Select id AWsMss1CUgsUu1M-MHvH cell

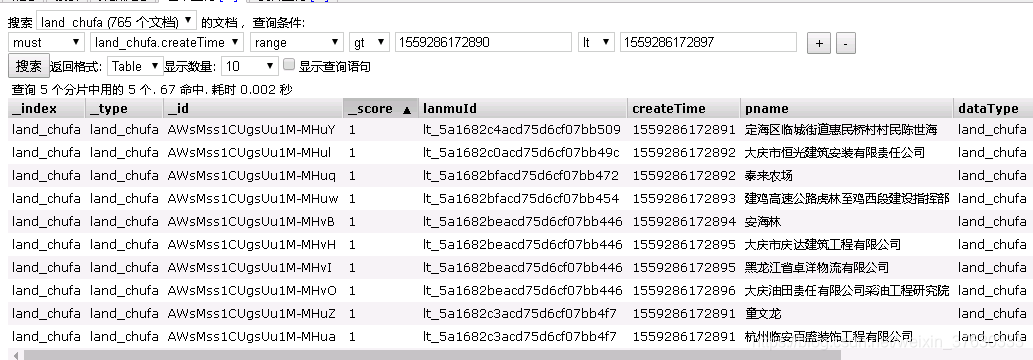coord(253,245)
